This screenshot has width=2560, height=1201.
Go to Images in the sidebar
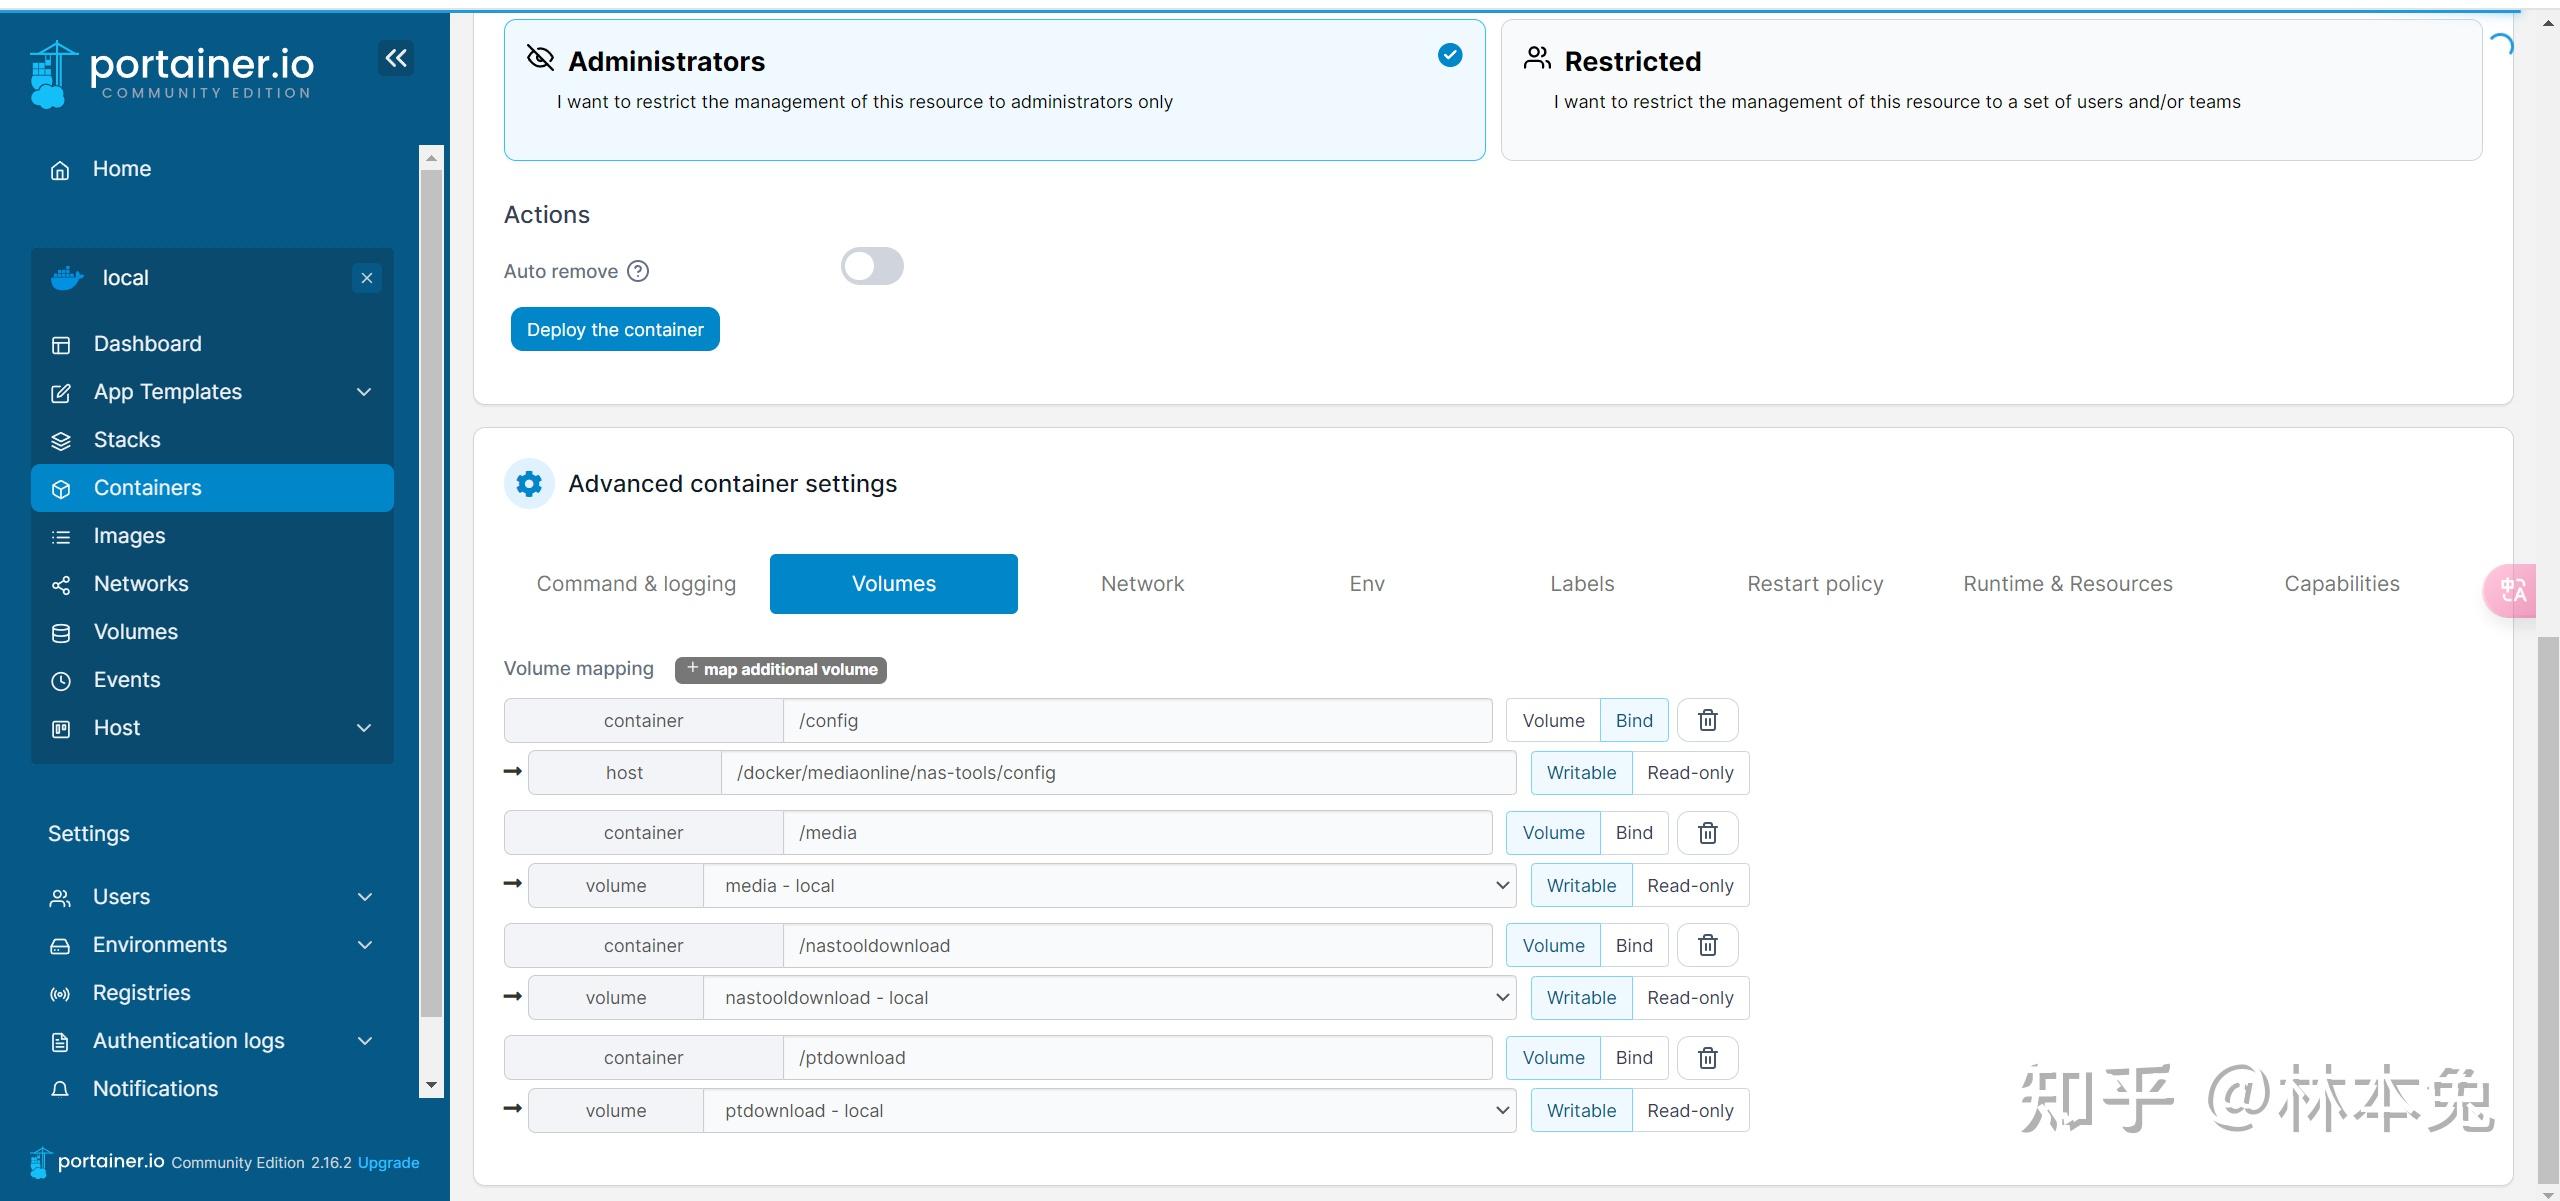tap(129, 536)
